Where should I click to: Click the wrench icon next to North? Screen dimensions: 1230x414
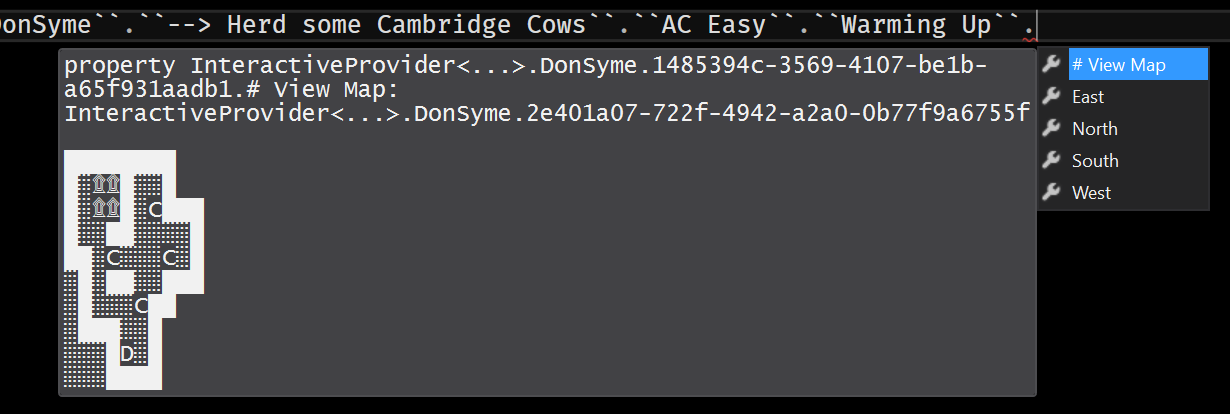tap(1050, 129)
